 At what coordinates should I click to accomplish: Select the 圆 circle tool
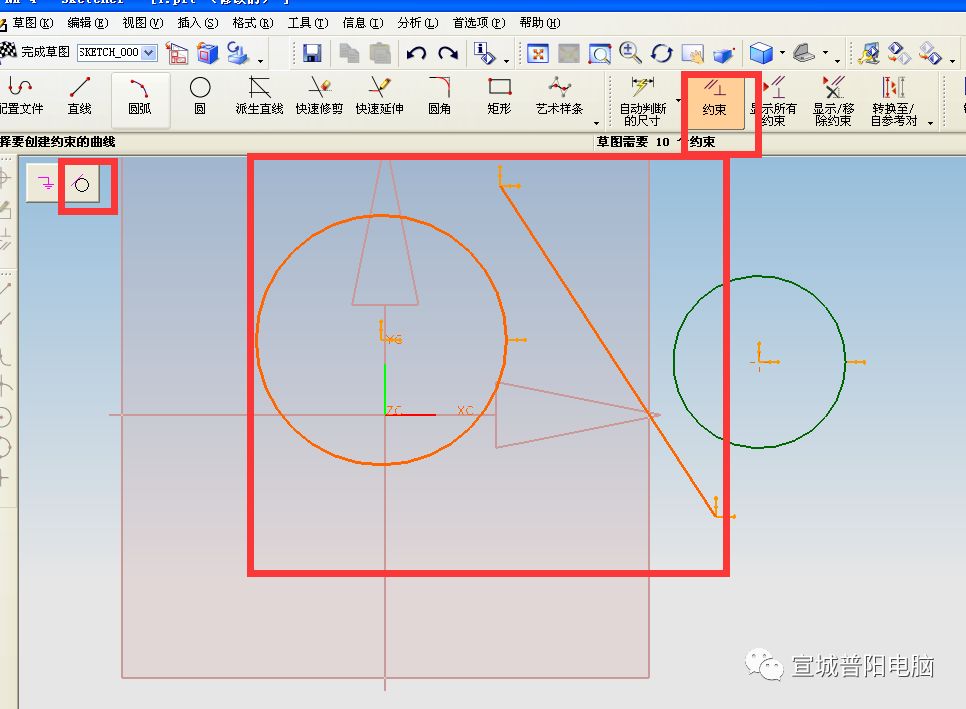200,95
